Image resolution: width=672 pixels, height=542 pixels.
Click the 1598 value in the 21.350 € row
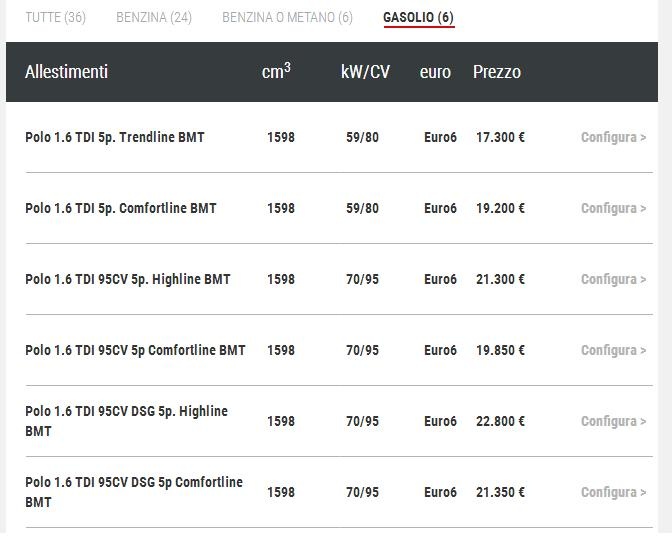tap(281, 492)
